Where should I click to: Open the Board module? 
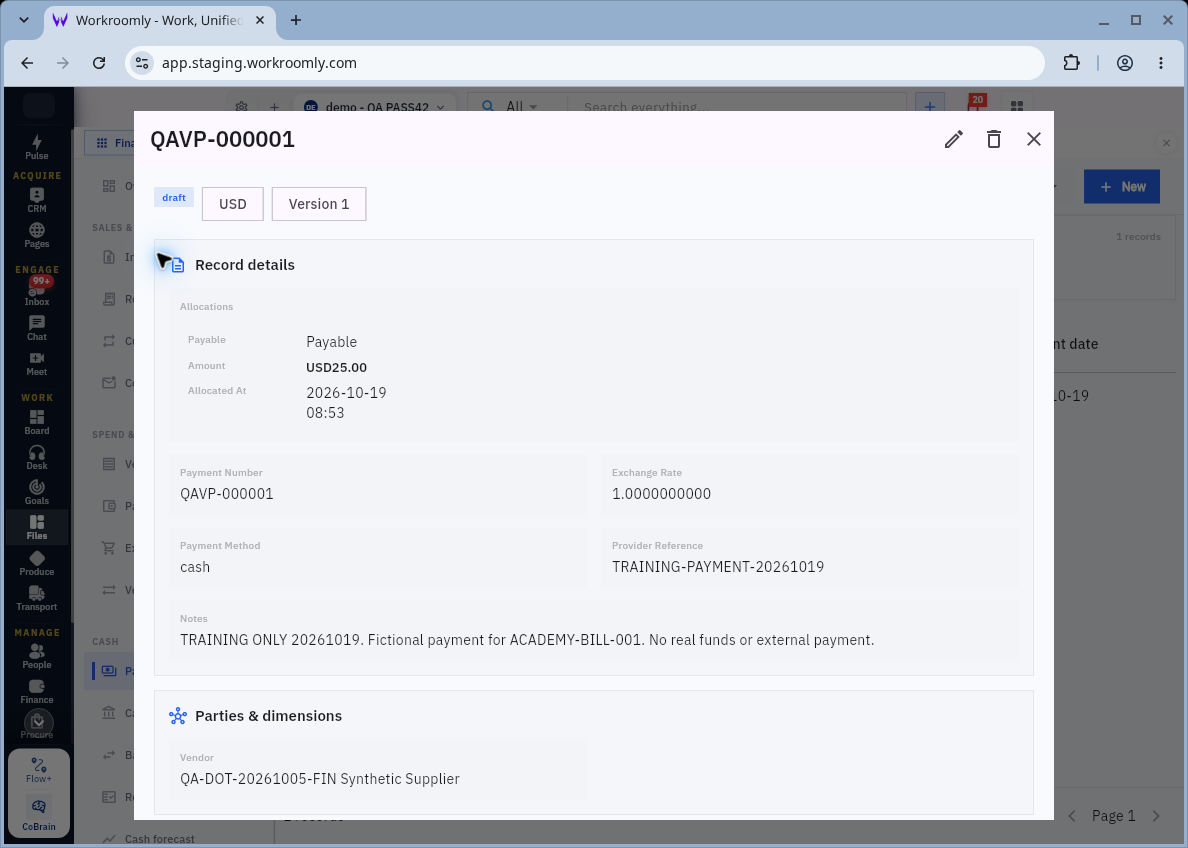coord(36,422)
